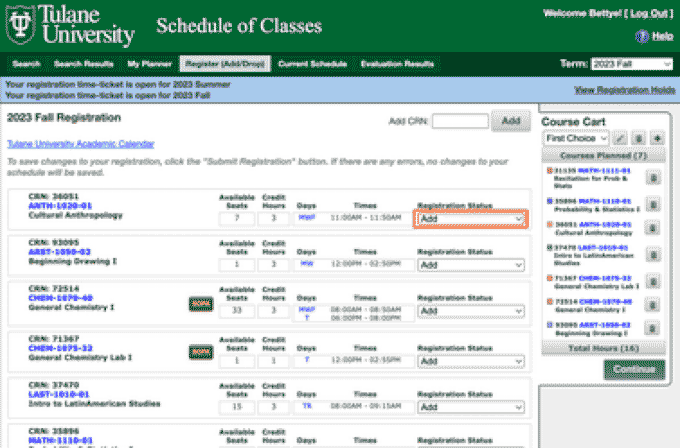Switch to the Evaluation Results tab

[397, 64]
